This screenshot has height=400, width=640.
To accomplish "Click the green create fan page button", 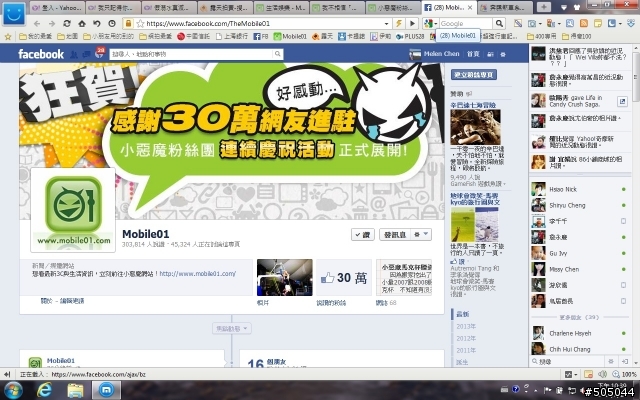I will coord(473,75).
